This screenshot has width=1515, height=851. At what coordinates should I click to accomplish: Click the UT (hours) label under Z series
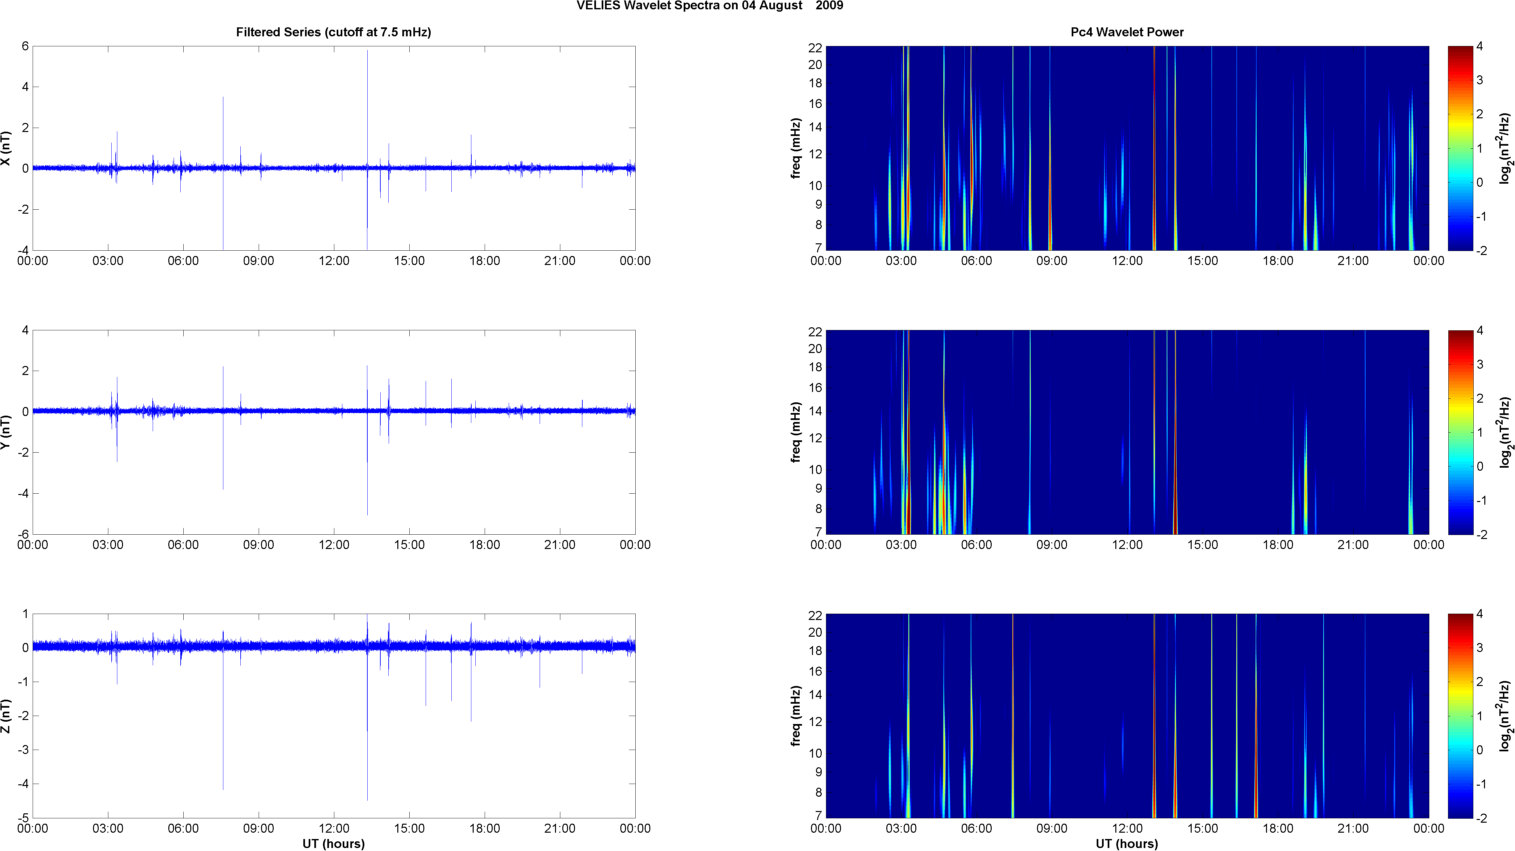pos(333,844)
